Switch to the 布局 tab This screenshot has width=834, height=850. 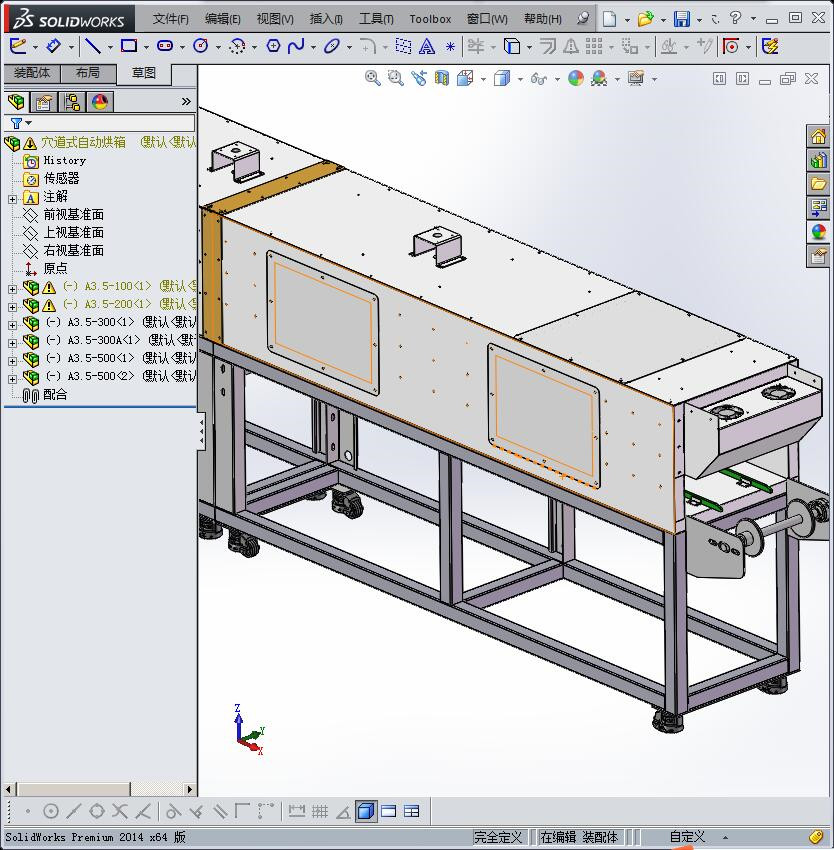click(89, 72)
